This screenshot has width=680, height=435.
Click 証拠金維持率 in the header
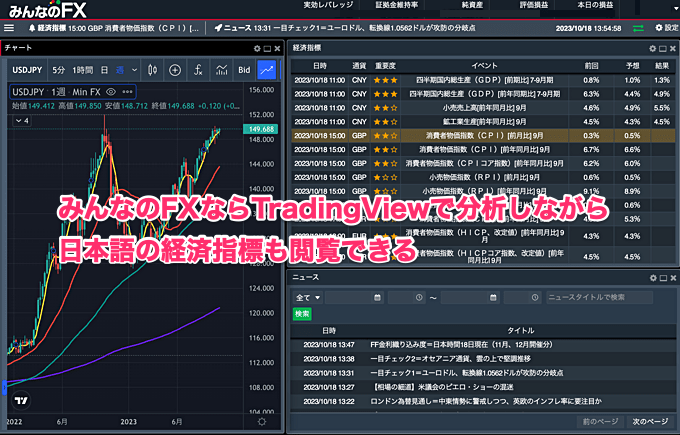tap(397, 5)
